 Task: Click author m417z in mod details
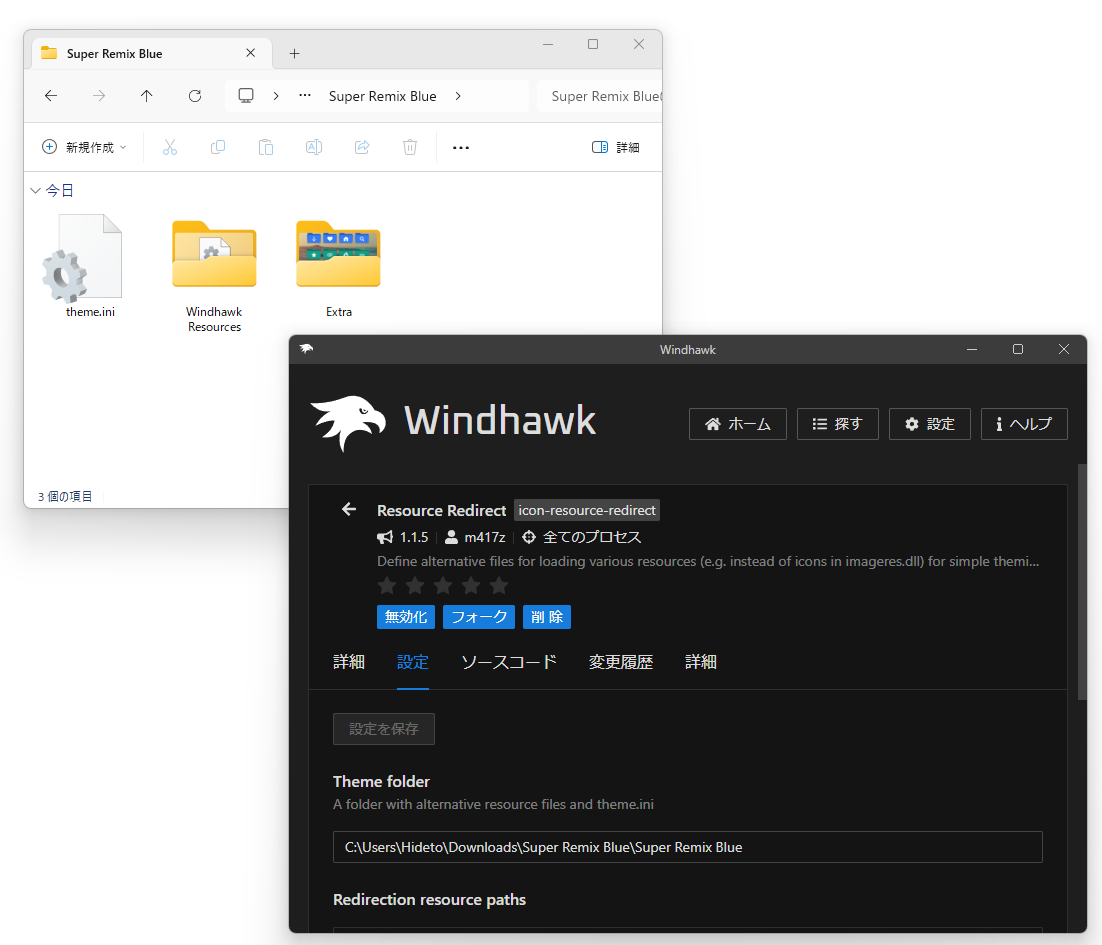click(476, 537)
